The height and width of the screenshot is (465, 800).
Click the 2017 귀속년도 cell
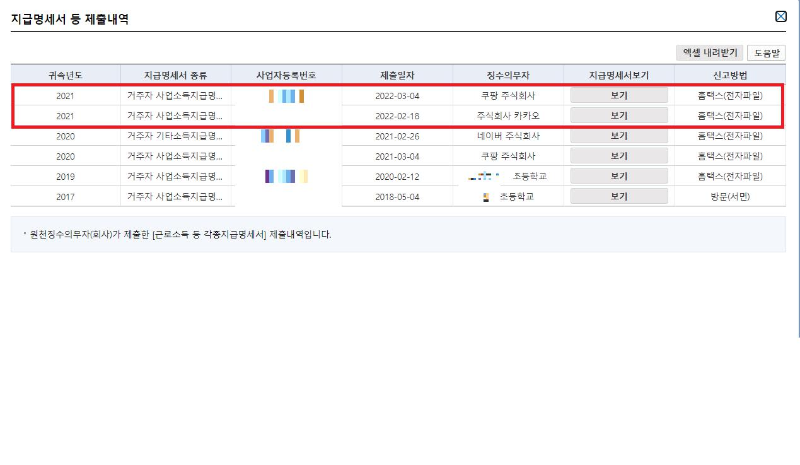[x=65, y=197]
